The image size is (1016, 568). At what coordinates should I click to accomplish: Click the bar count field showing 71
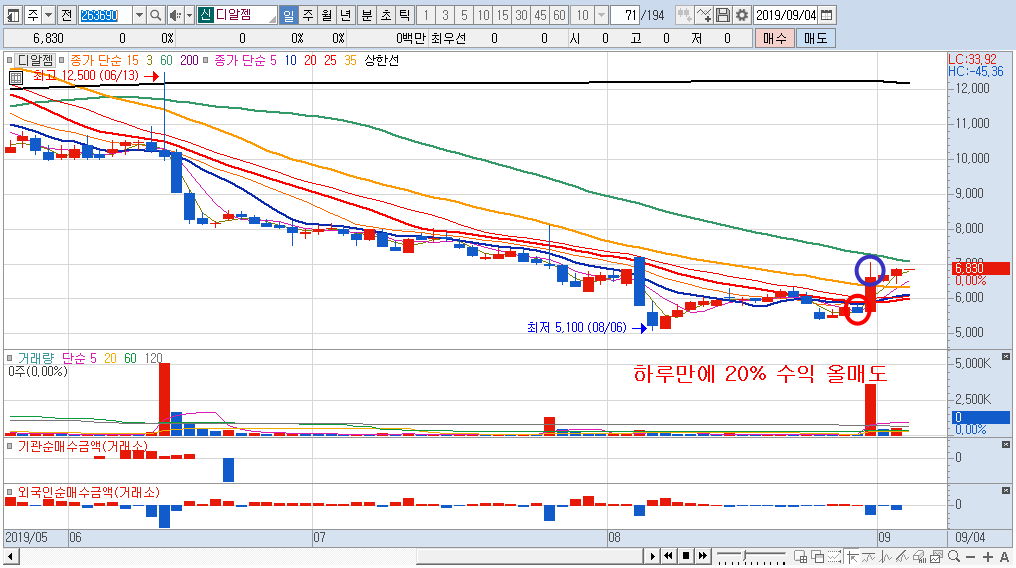click(x=625, y=15)
